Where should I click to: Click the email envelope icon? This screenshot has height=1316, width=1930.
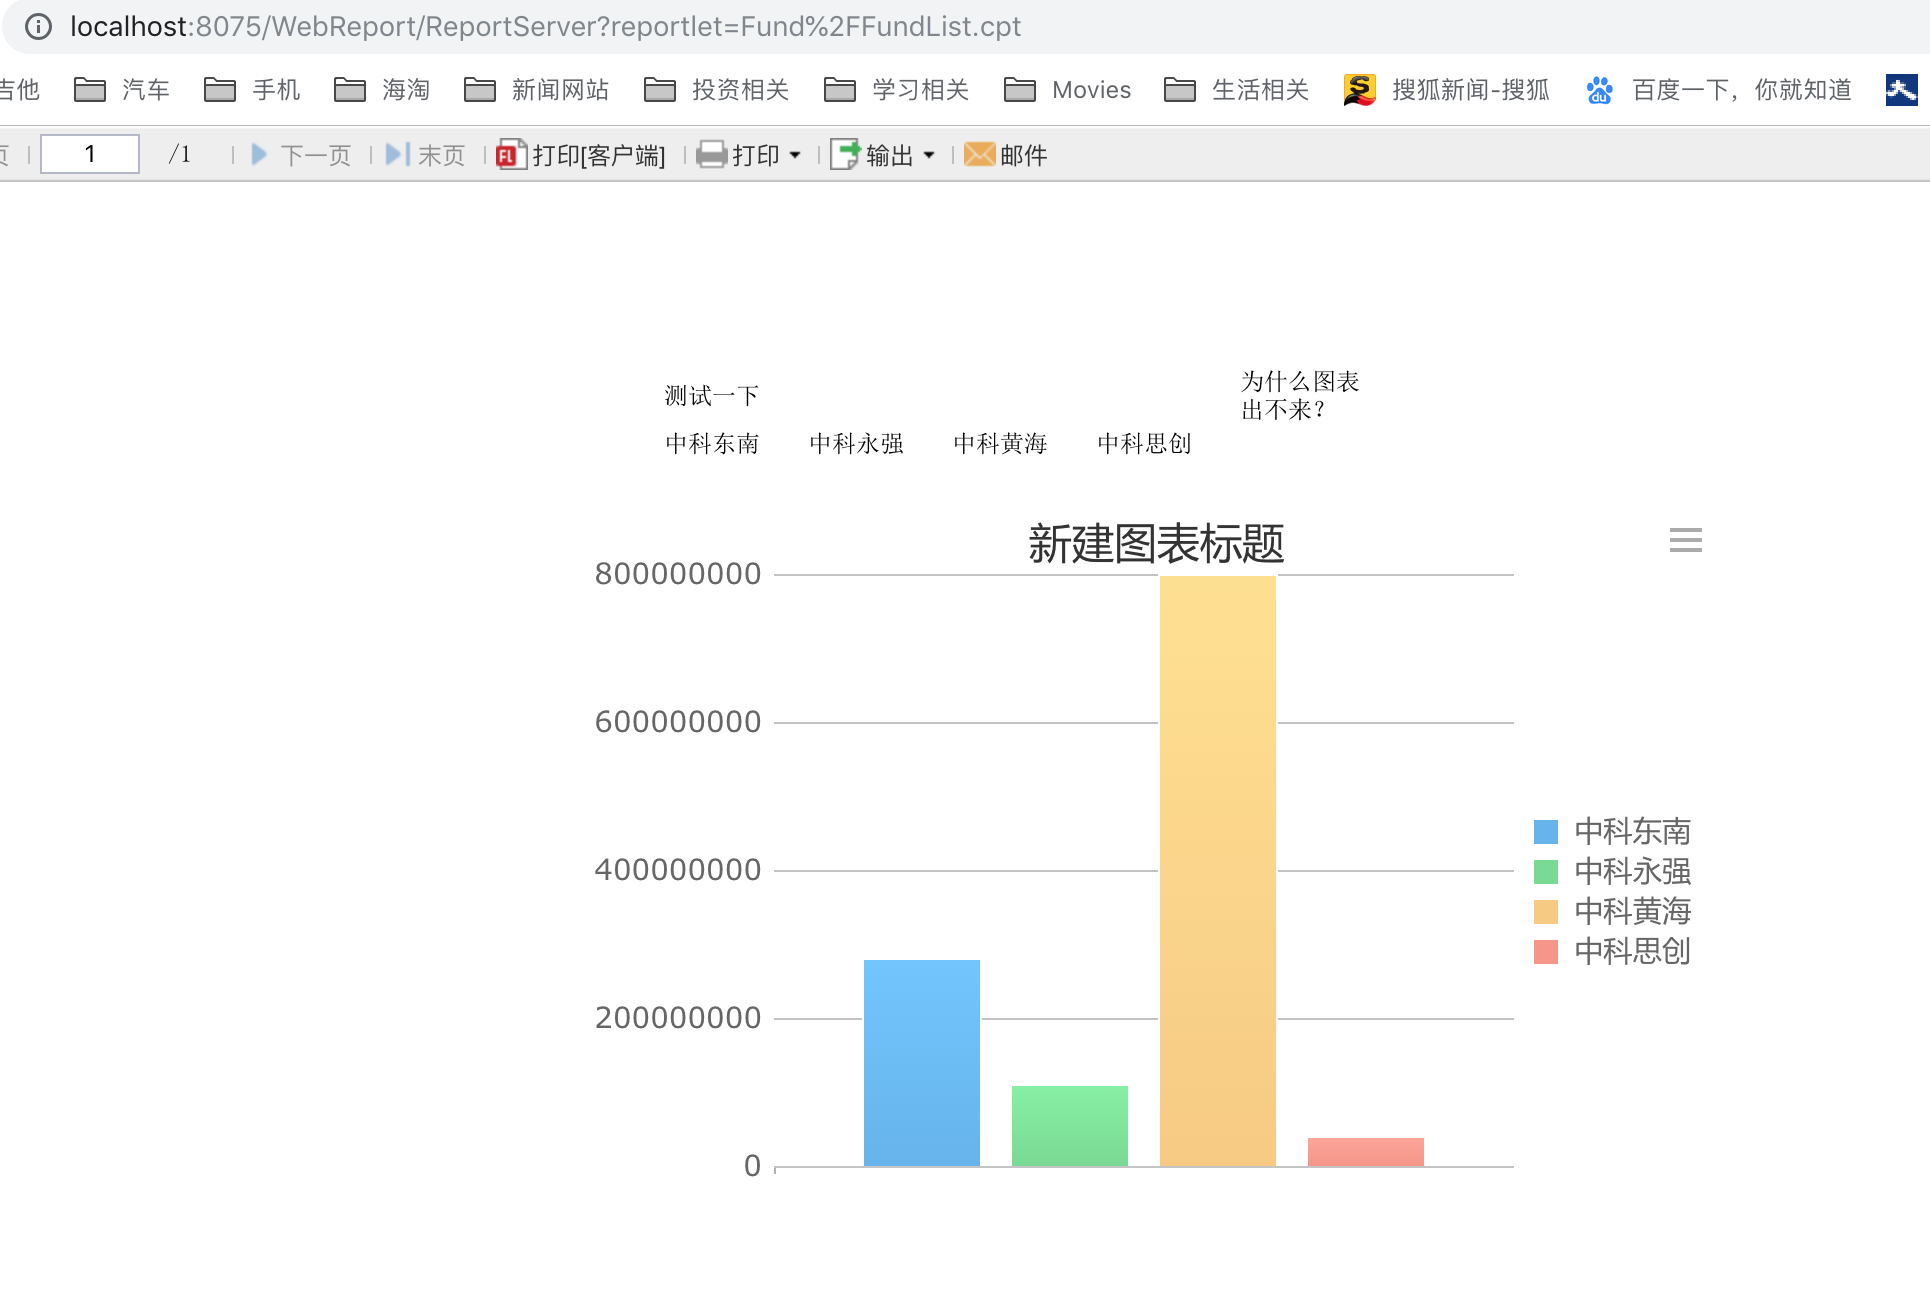979,155
